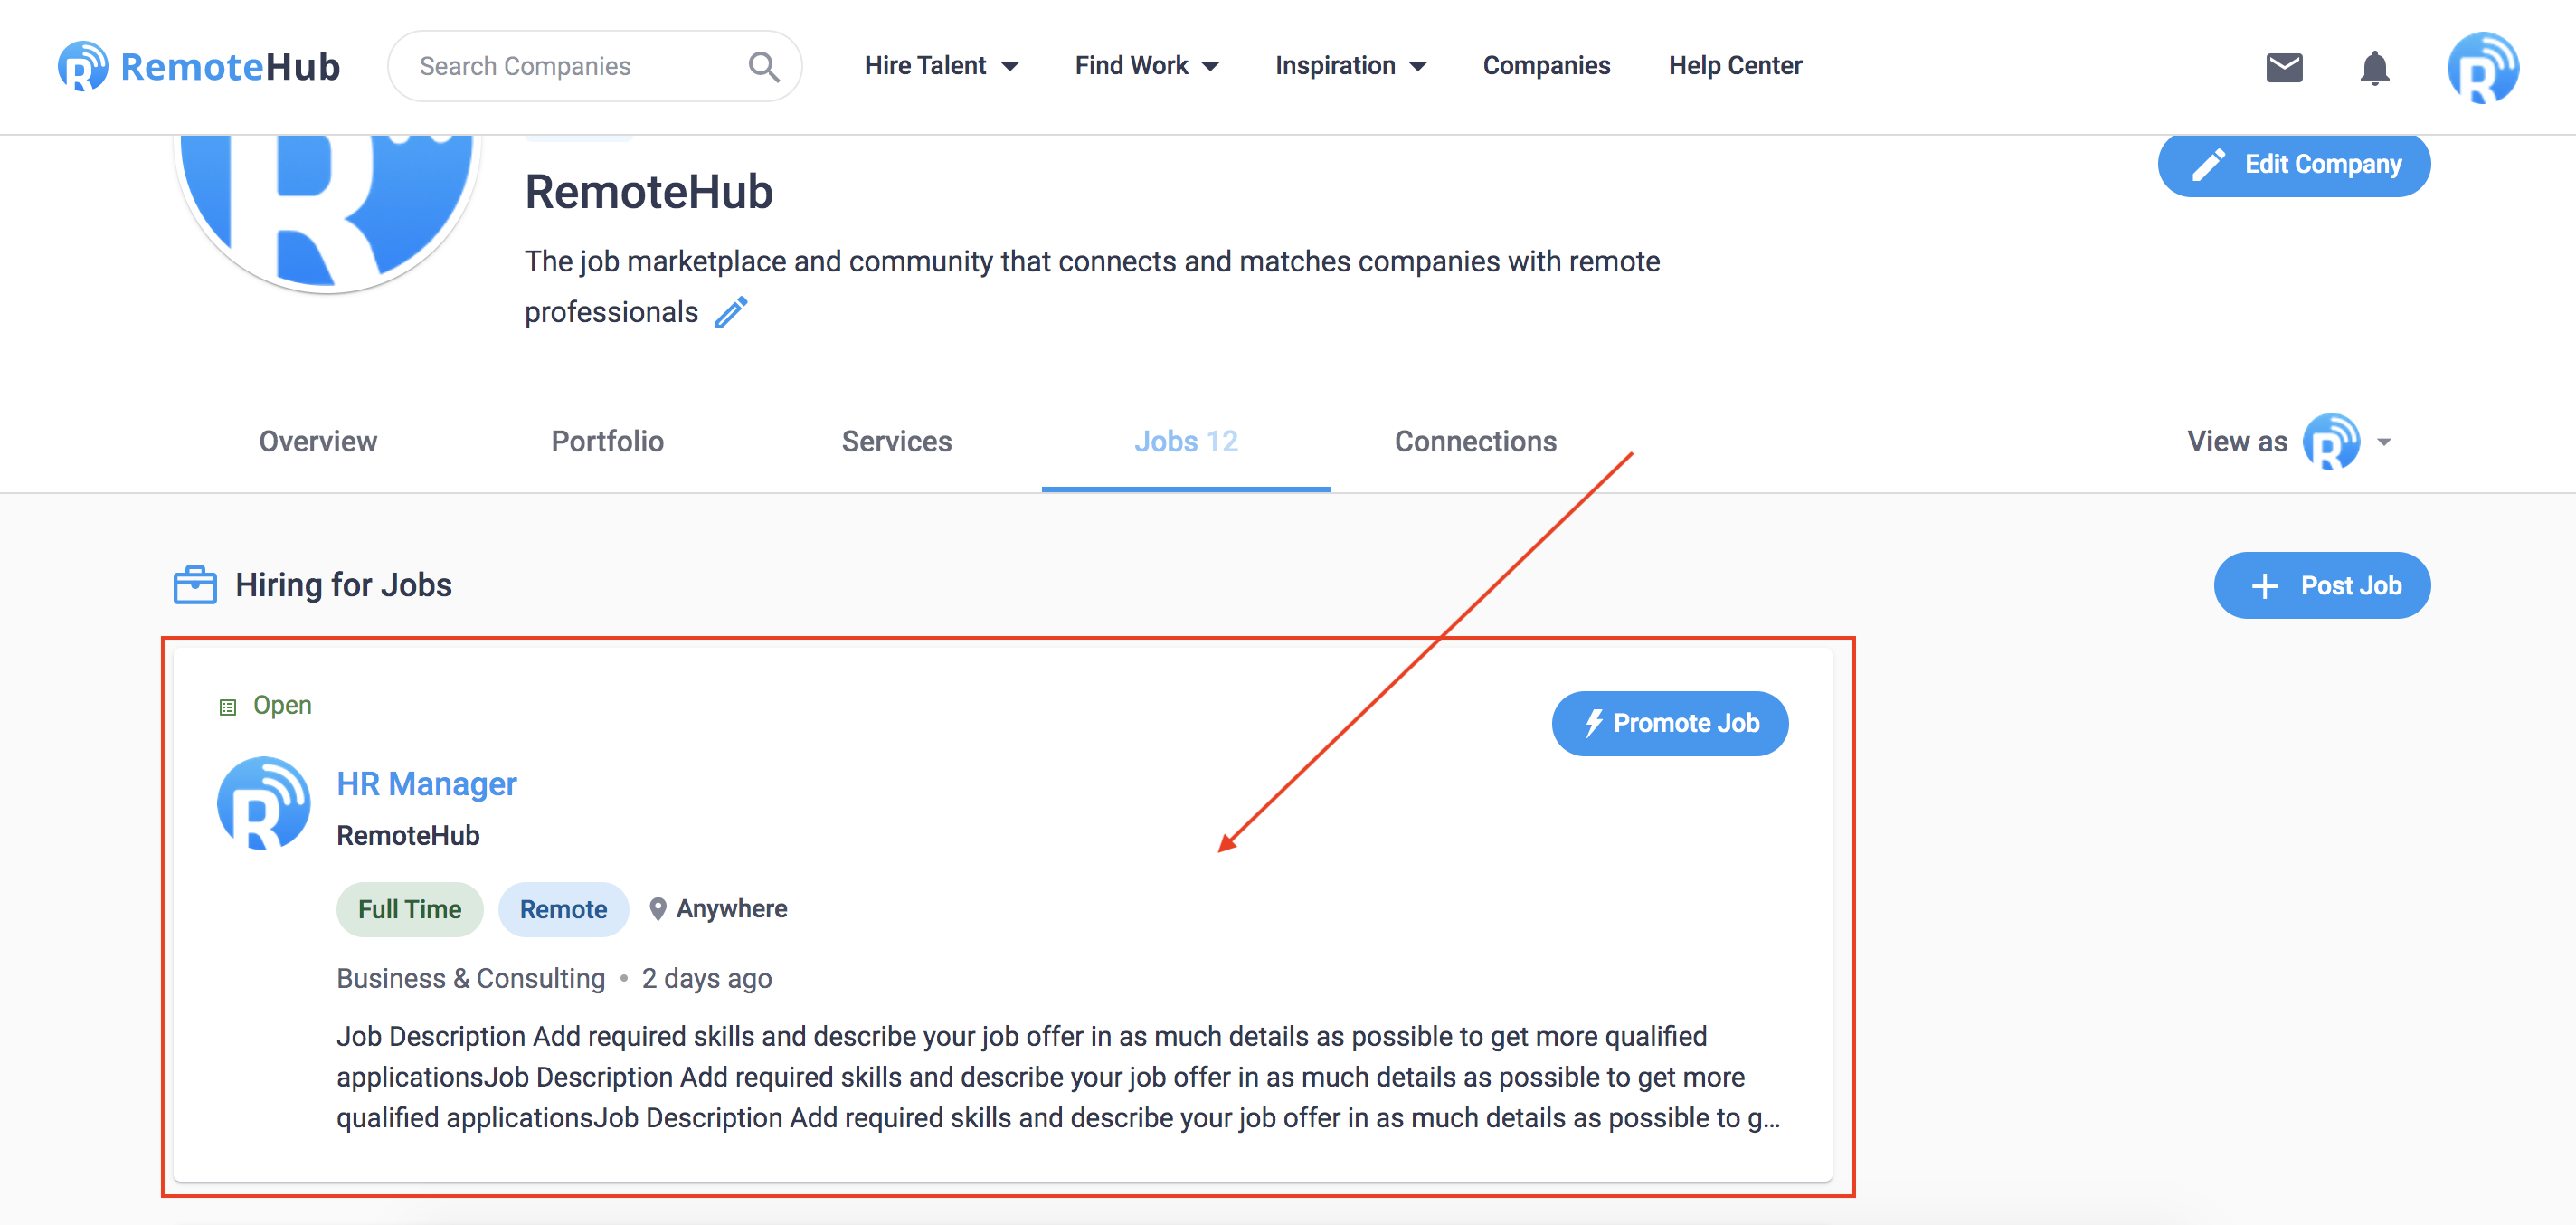Viewport: 2576px width, 1225px height.
Task: Expand the View as selector
Action: [x=2290, y=441]
